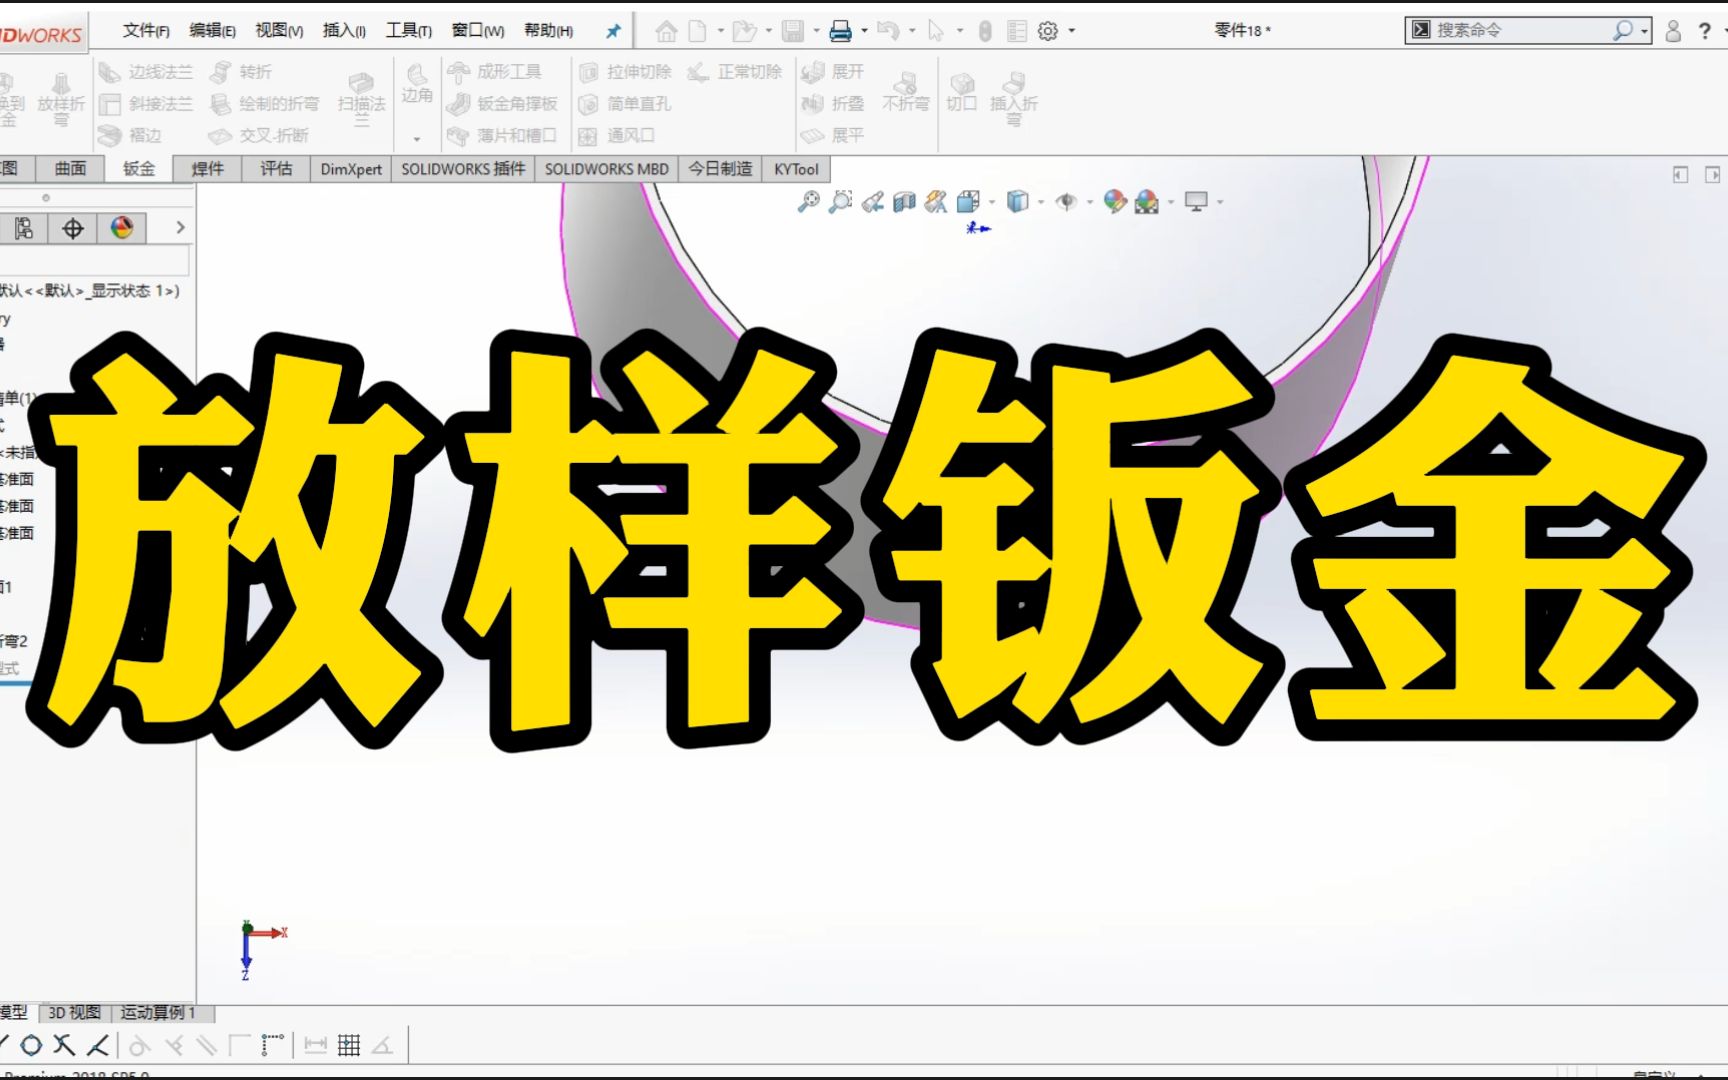Viewport: 1728px width, 1080px height.
Task: Click the Swept Flange (扫描法兰) tool
Action: 361,100
